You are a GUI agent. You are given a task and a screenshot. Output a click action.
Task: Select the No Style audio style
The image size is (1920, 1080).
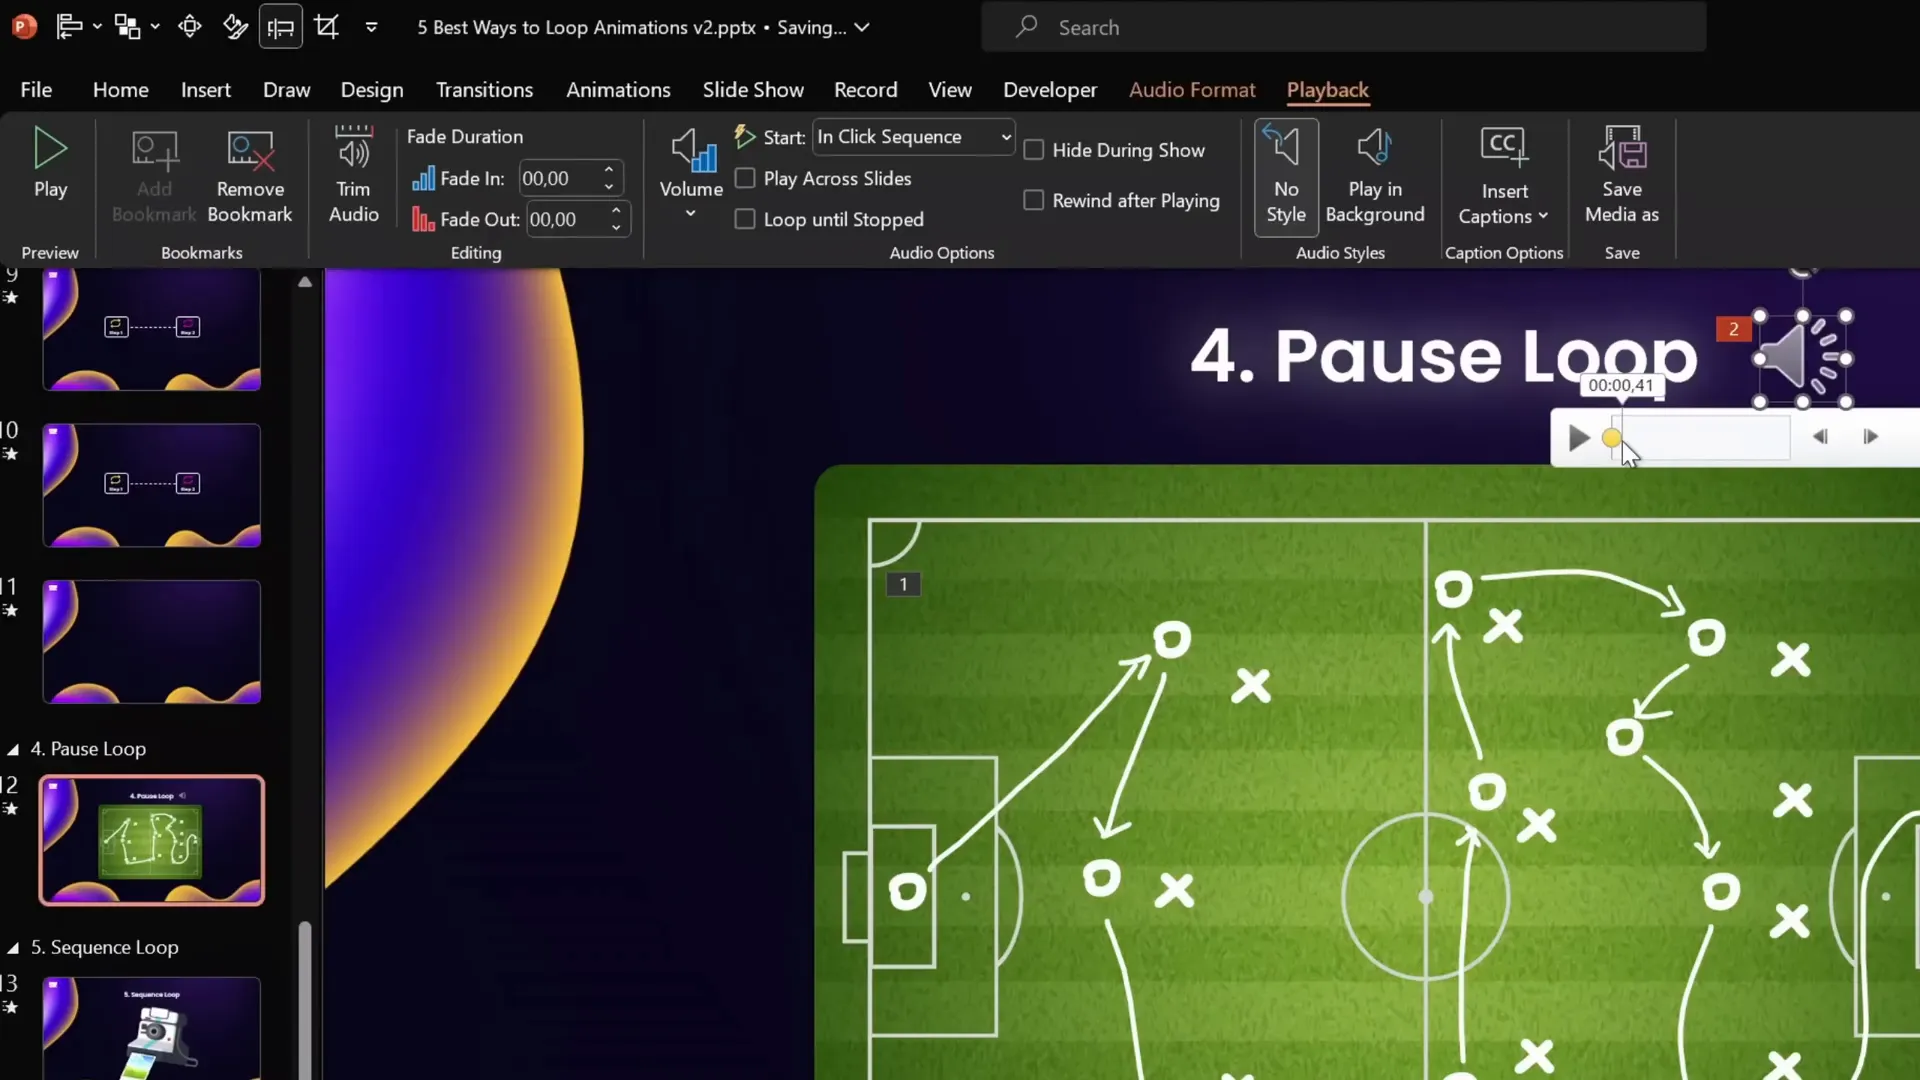1286,177
